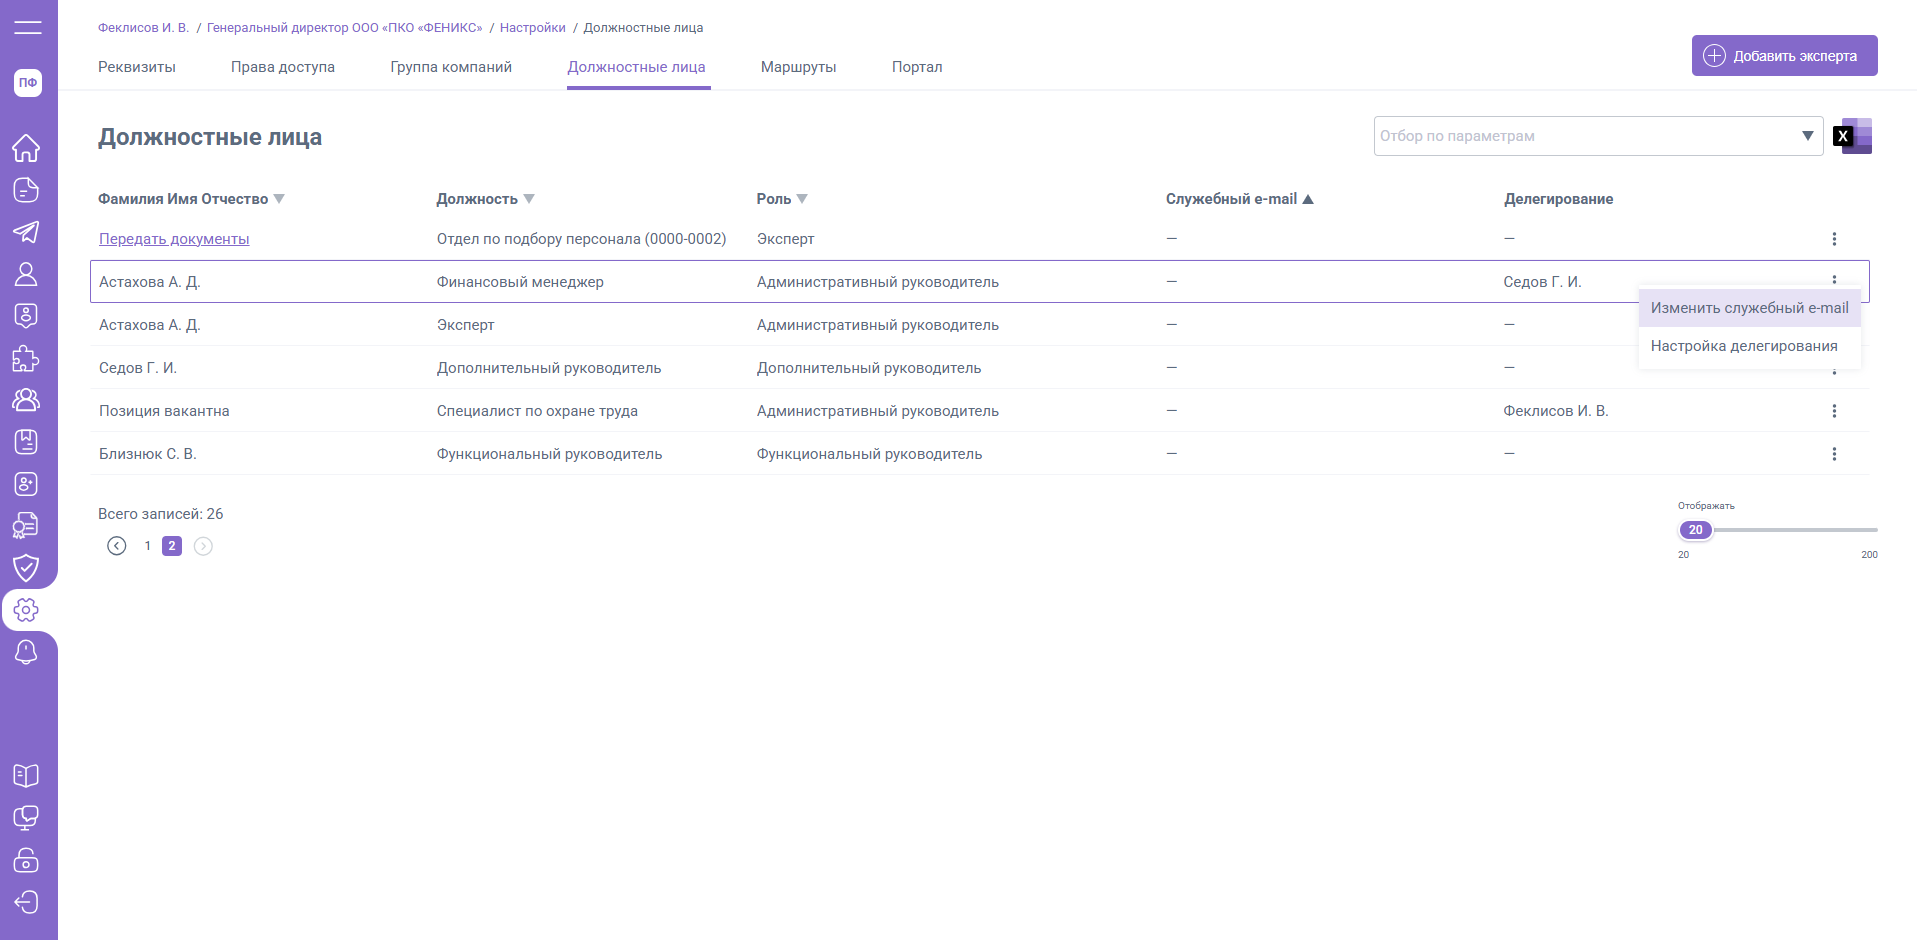The image size is (1917, 940).
Task: Select the Должностные лица tab
Action: pos(637,67)
